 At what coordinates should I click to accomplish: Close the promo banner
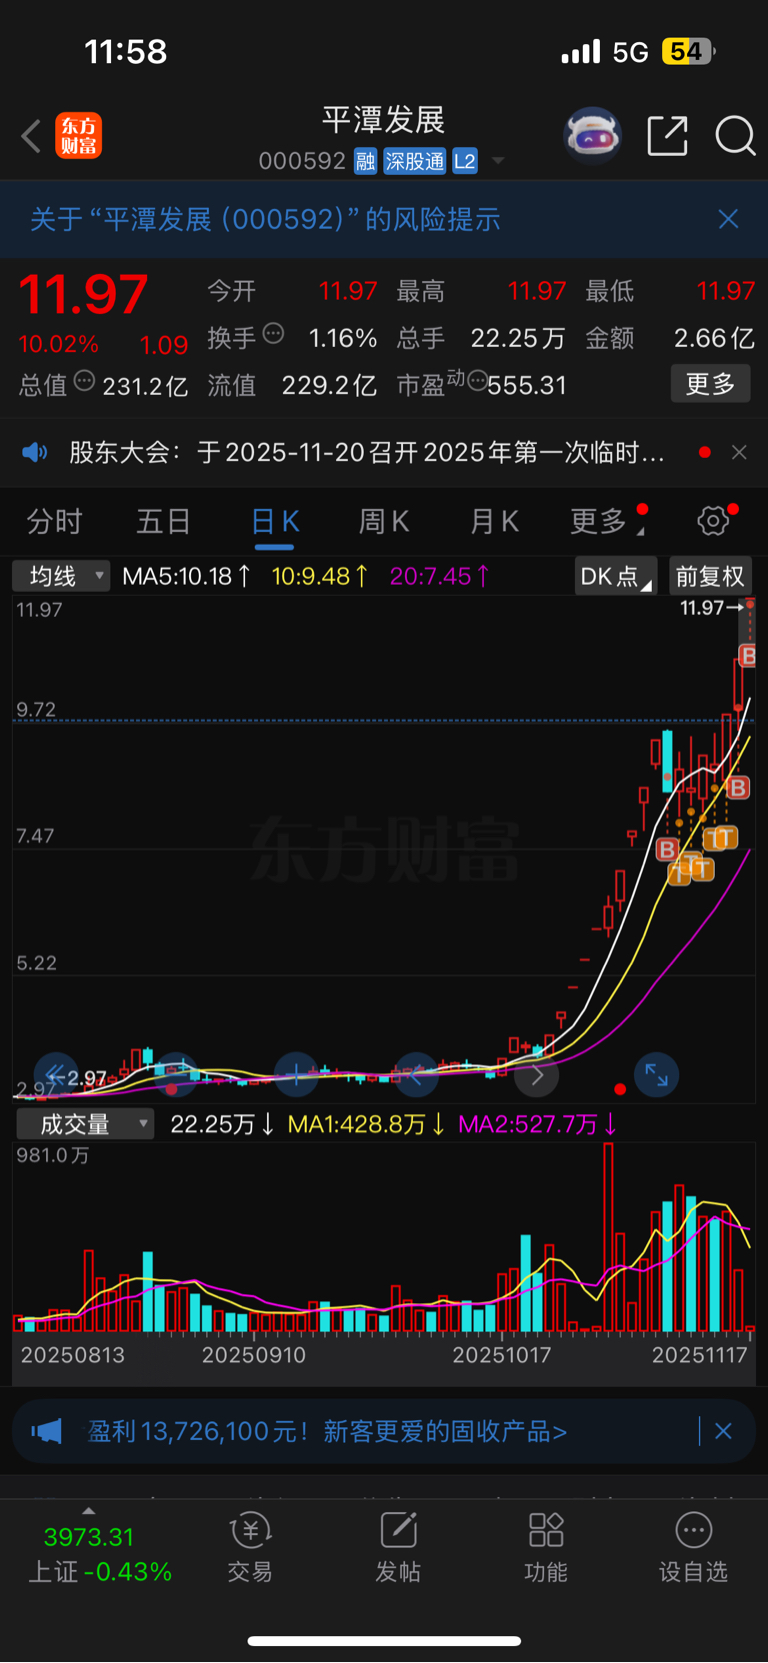point(723,1432)
